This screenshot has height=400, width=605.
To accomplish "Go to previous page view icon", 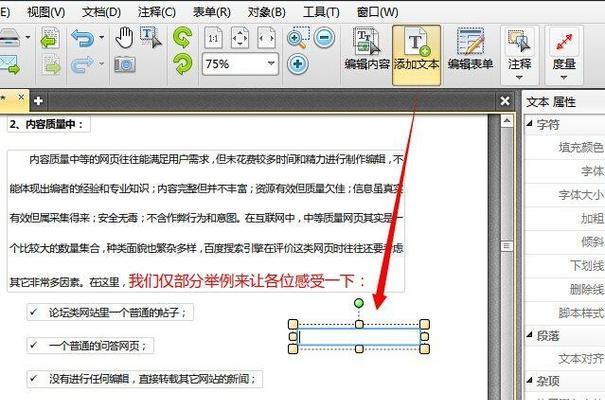I will coord(51,38).
